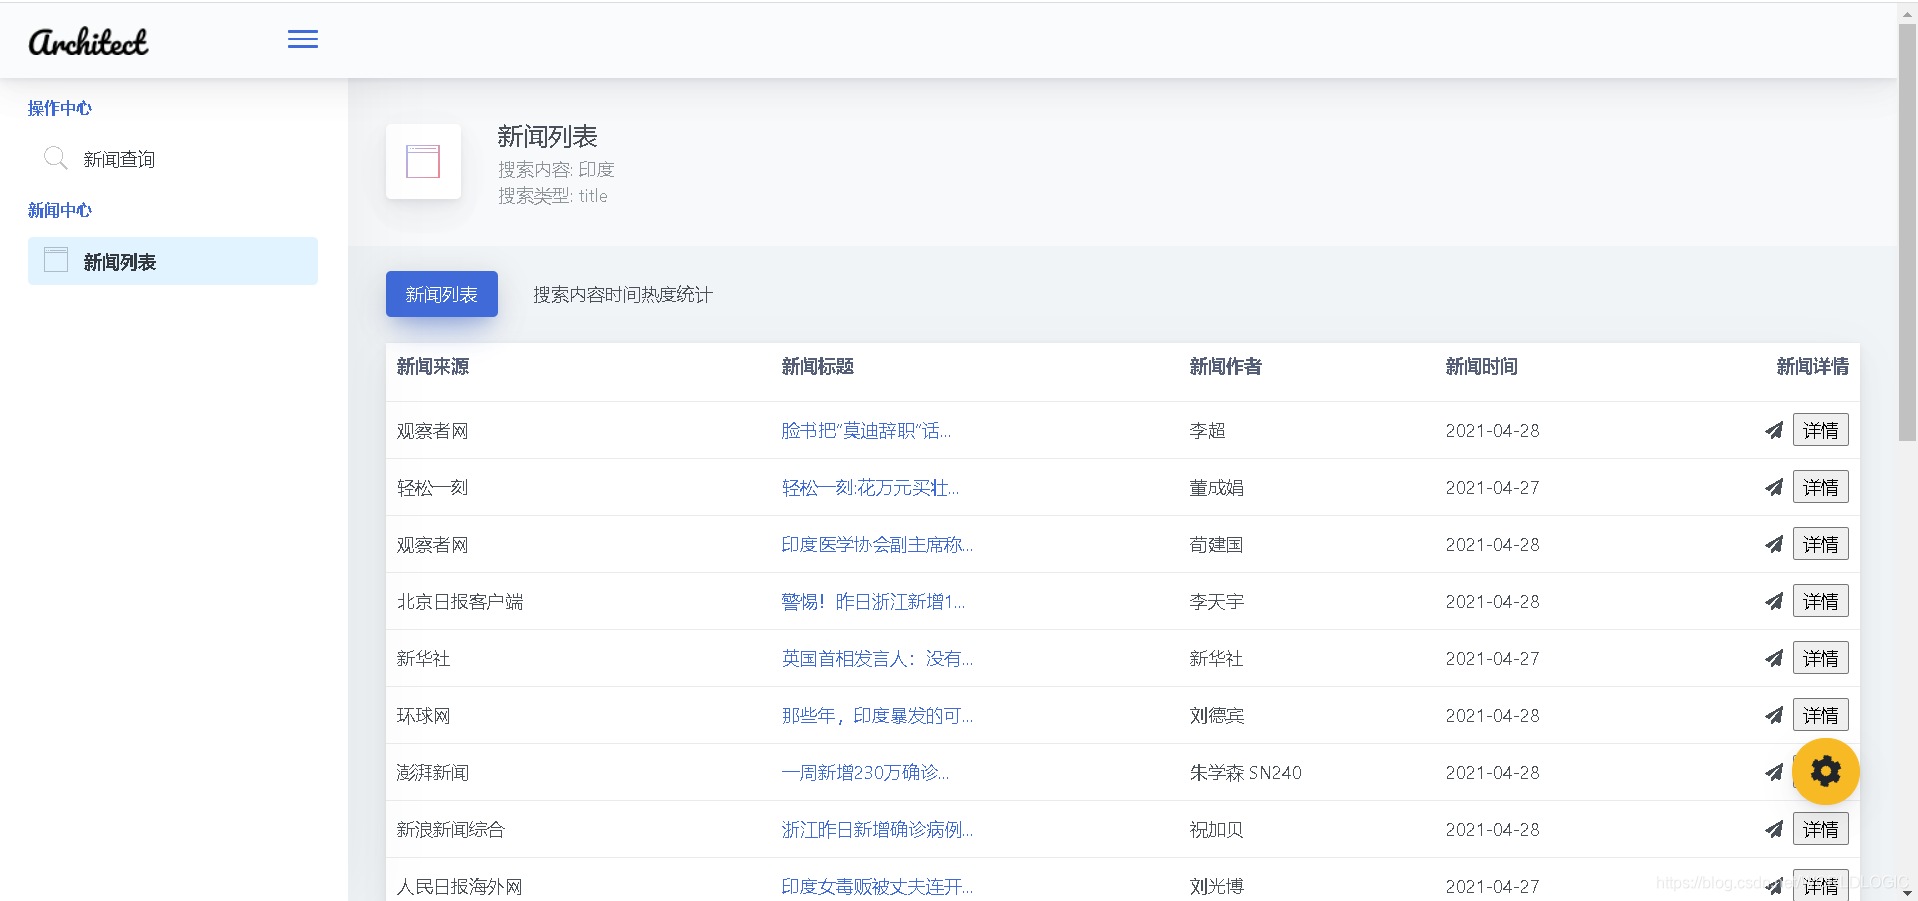1918x901 pixels.
Task: Click the vertical scrollbar down arrow
Action: (x=1908, y=893)
